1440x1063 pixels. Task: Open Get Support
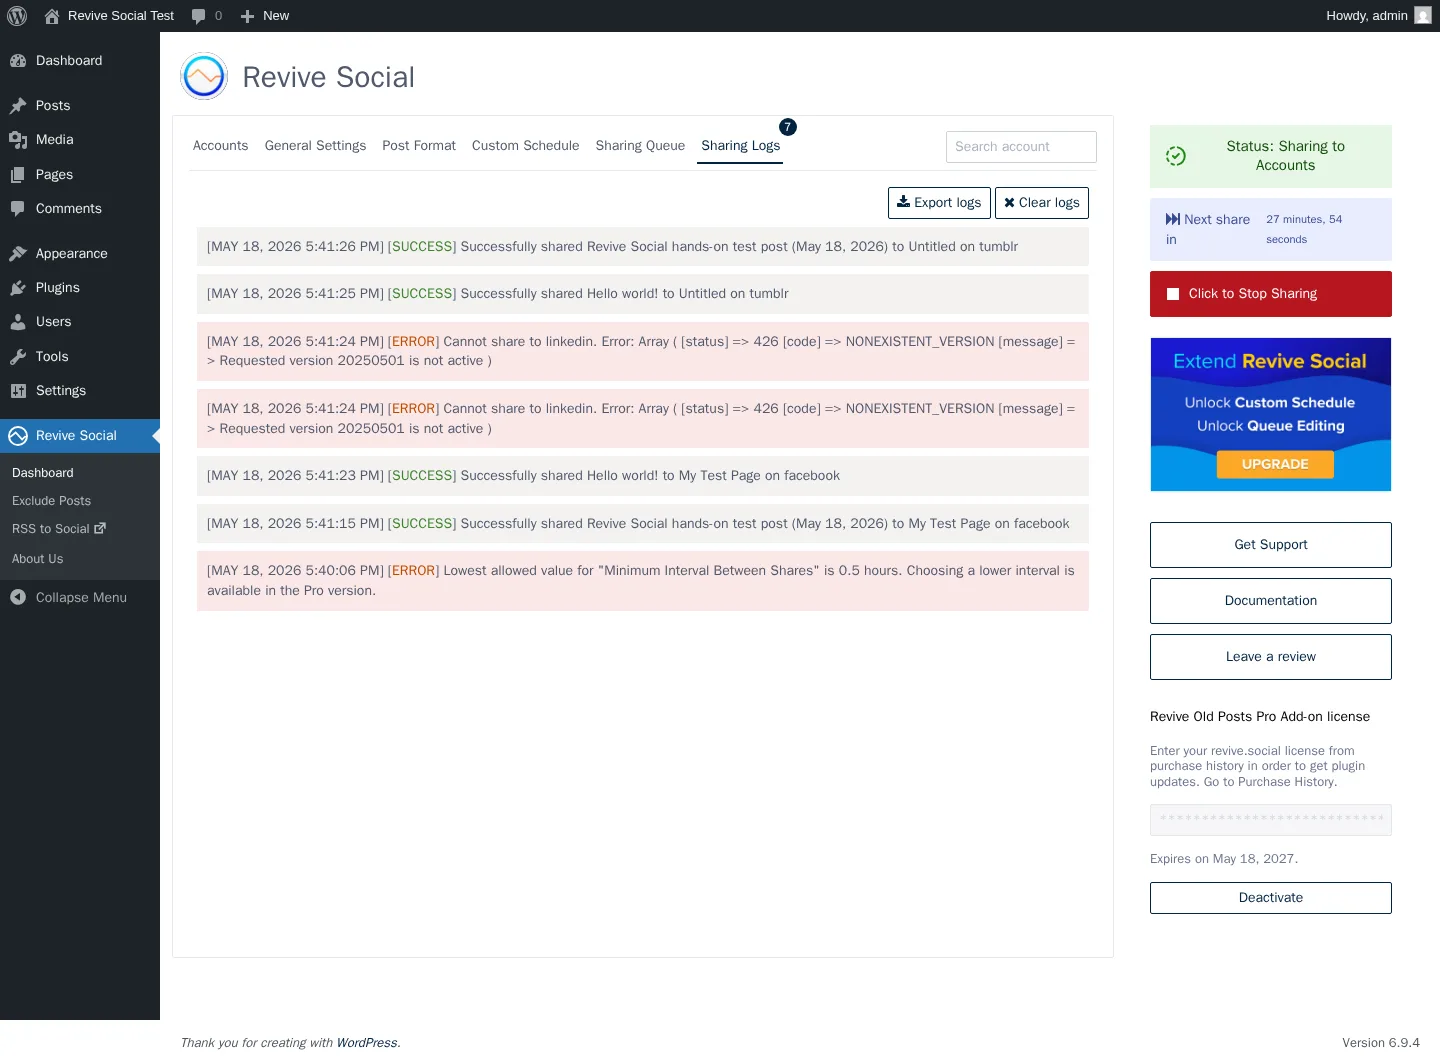[1271, 545]
